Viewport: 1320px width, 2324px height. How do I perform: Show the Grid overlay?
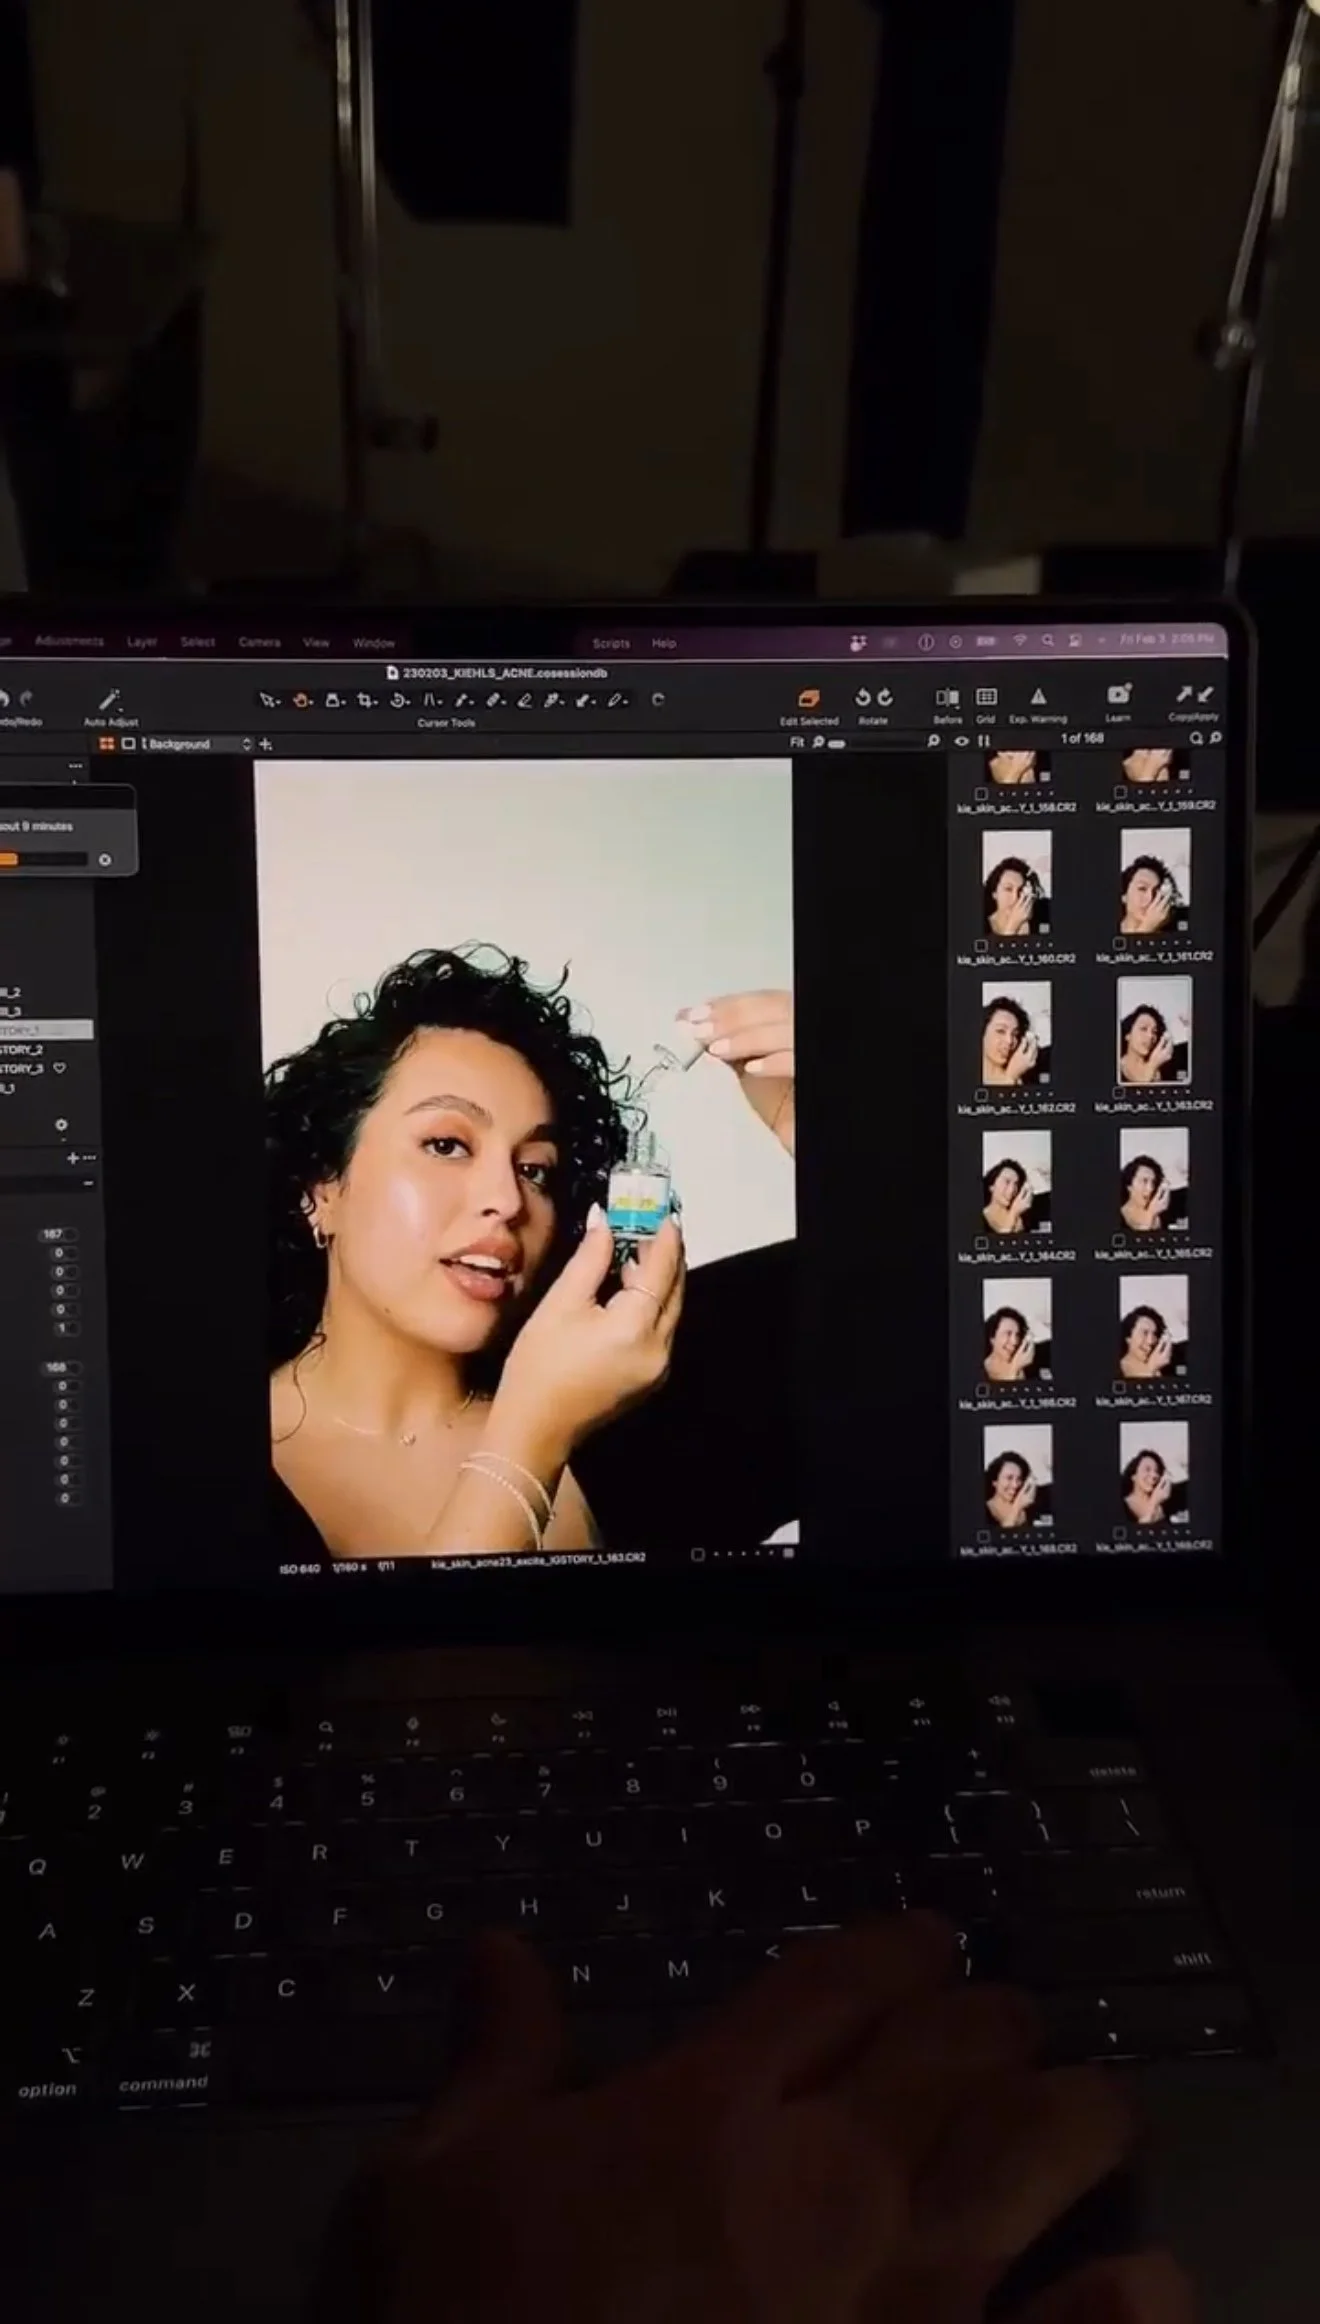tap(986, 696)
